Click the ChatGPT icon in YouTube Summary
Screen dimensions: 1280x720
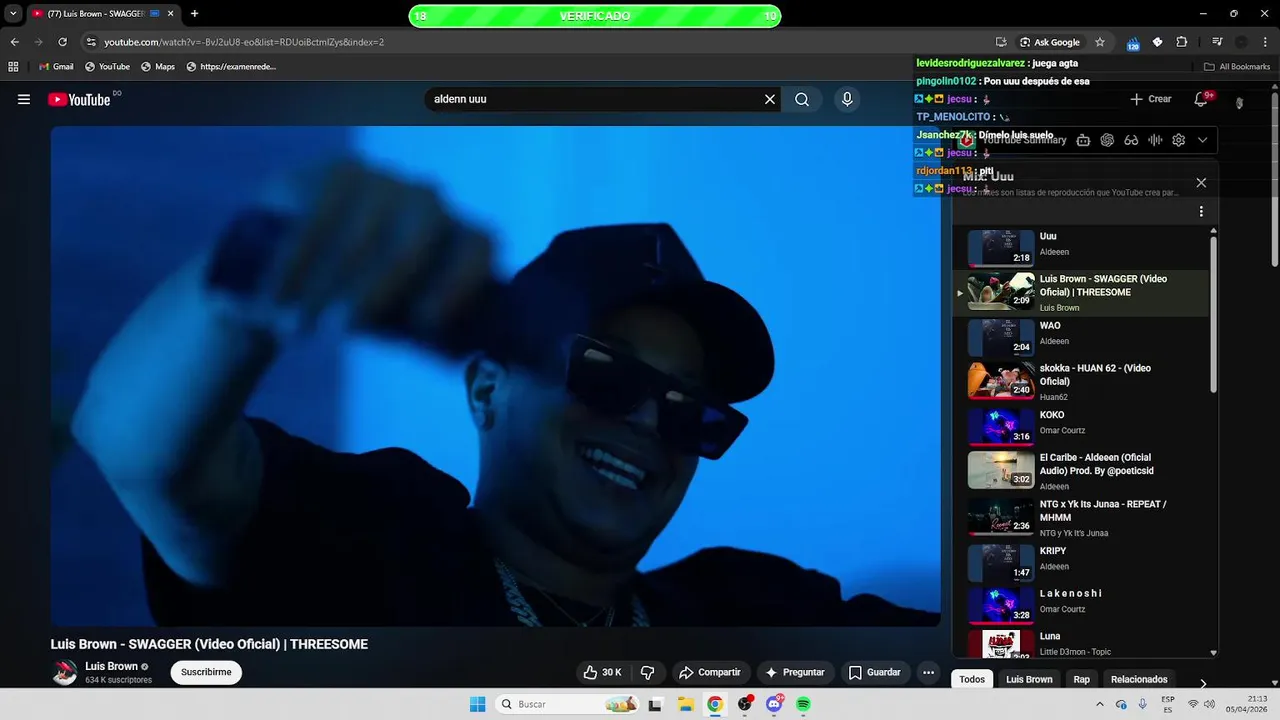click(1107, 140)
